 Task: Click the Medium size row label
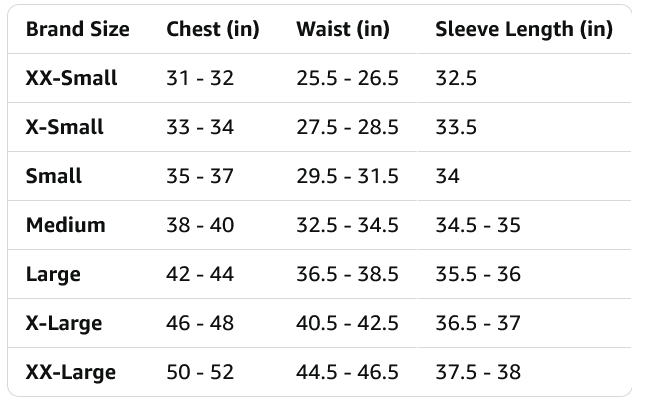point(65,225)
